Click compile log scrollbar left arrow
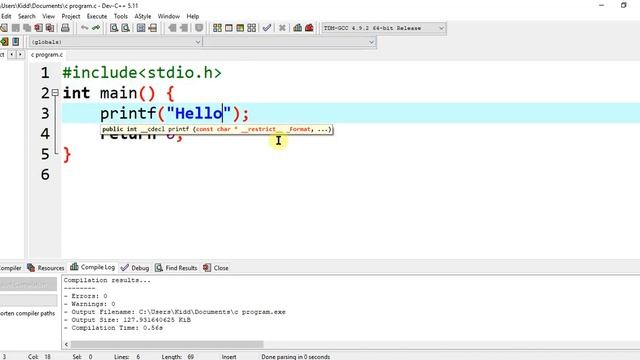This screenshot has height=360, width=640. 66,344
